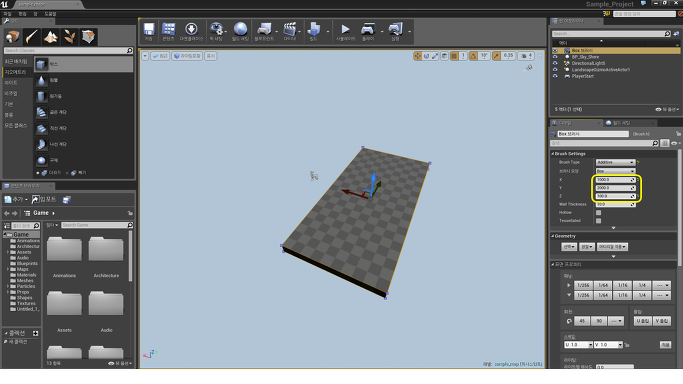Click the Save toolbar icon
683x384 pixels.
(x=149, y=31)
